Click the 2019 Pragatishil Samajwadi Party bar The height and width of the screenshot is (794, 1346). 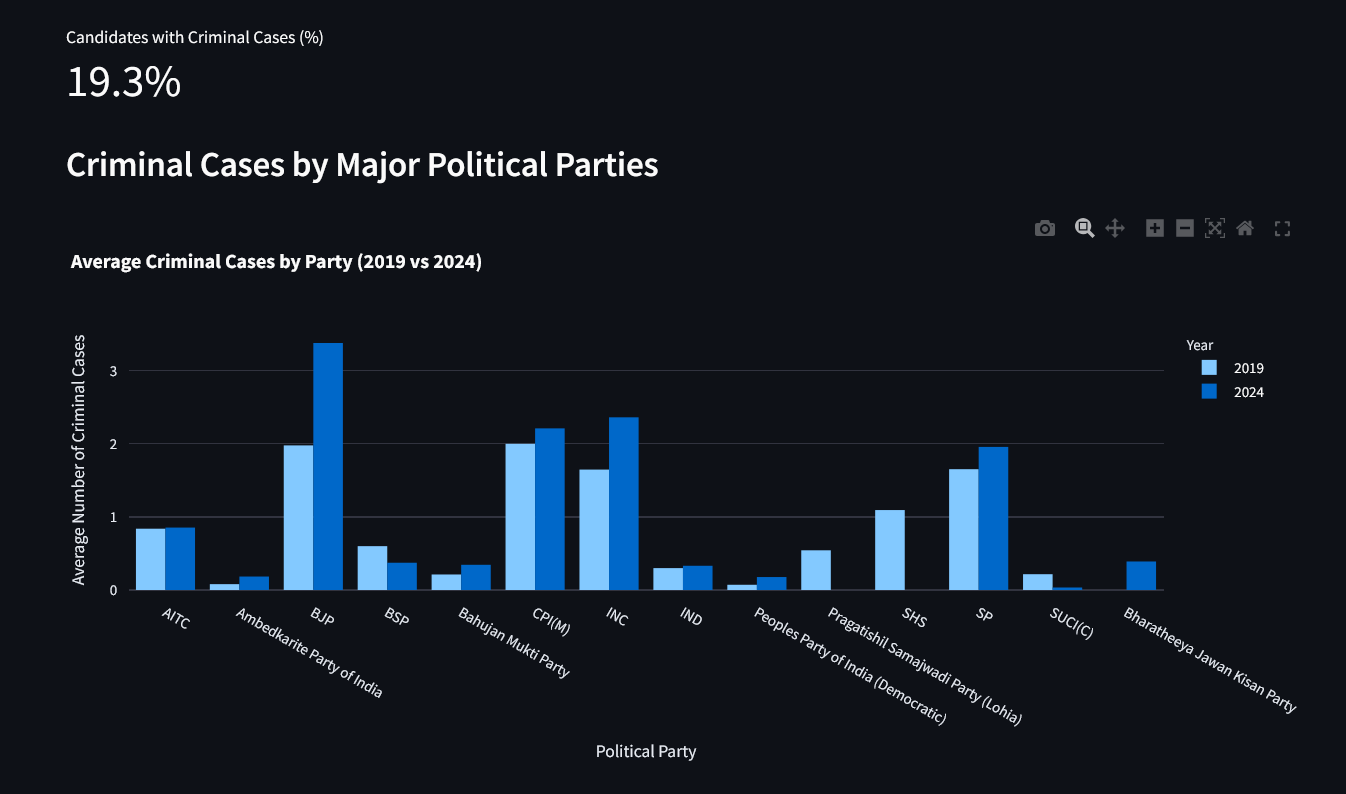816,570
